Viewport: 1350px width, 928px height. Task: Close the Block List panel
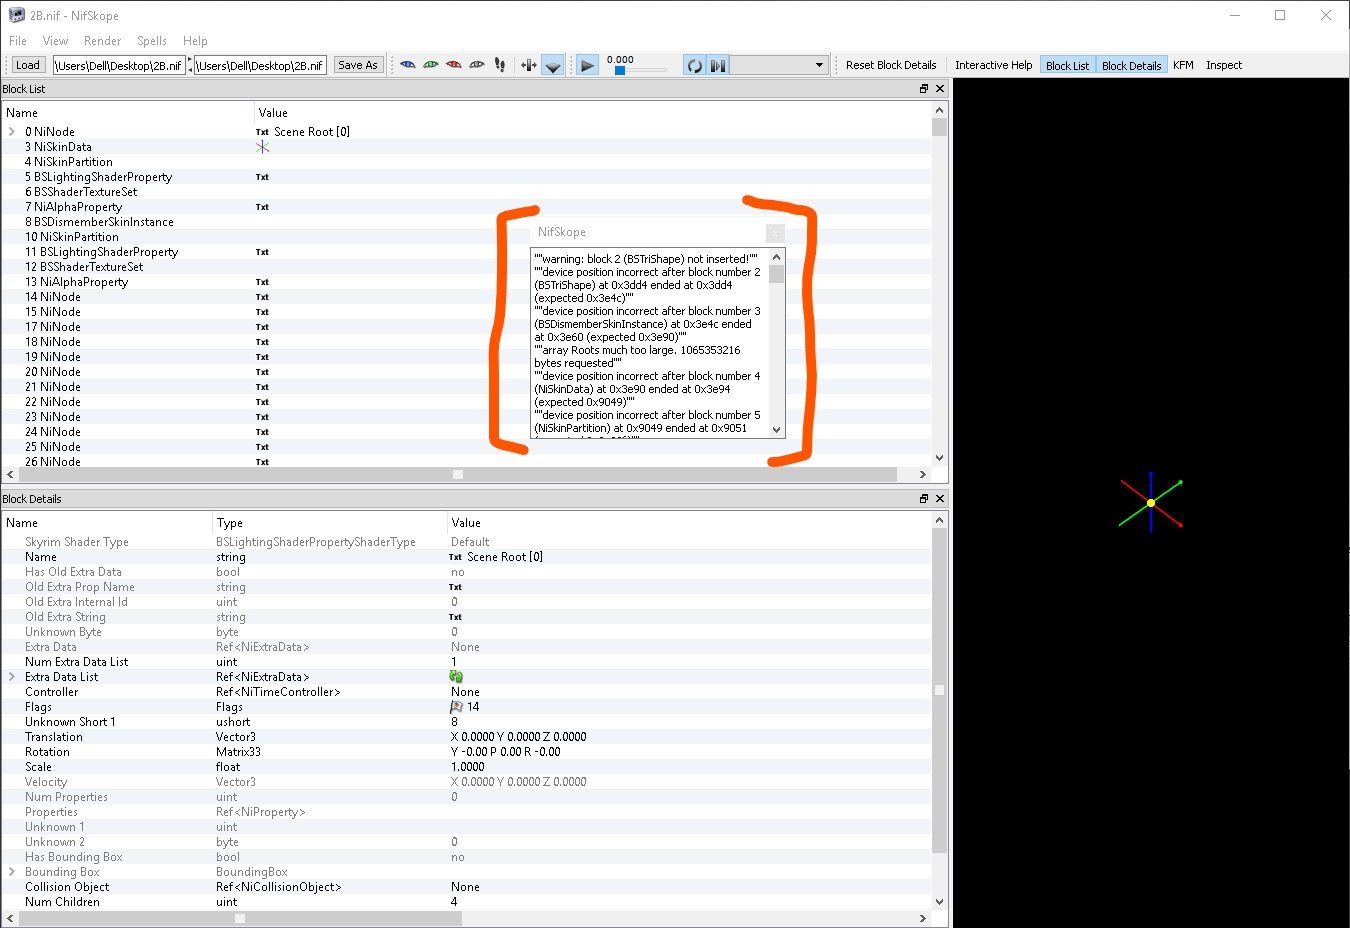[x=940, y=89]
